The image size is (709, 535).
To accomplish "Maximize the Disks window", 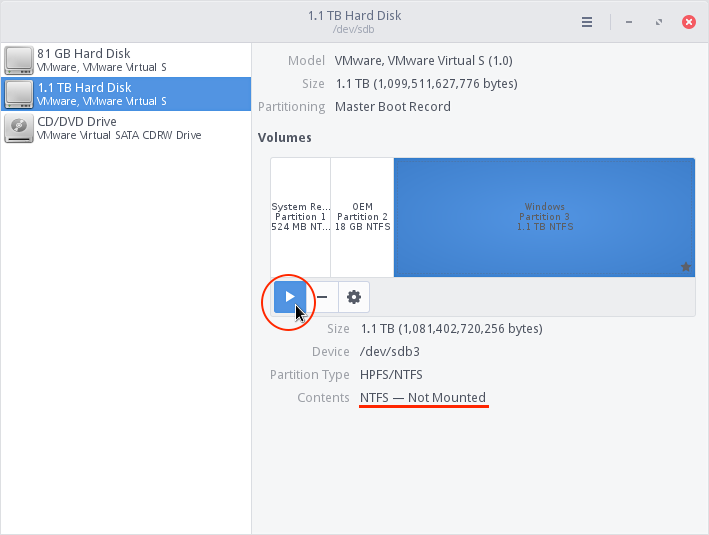I will (657, 22).
